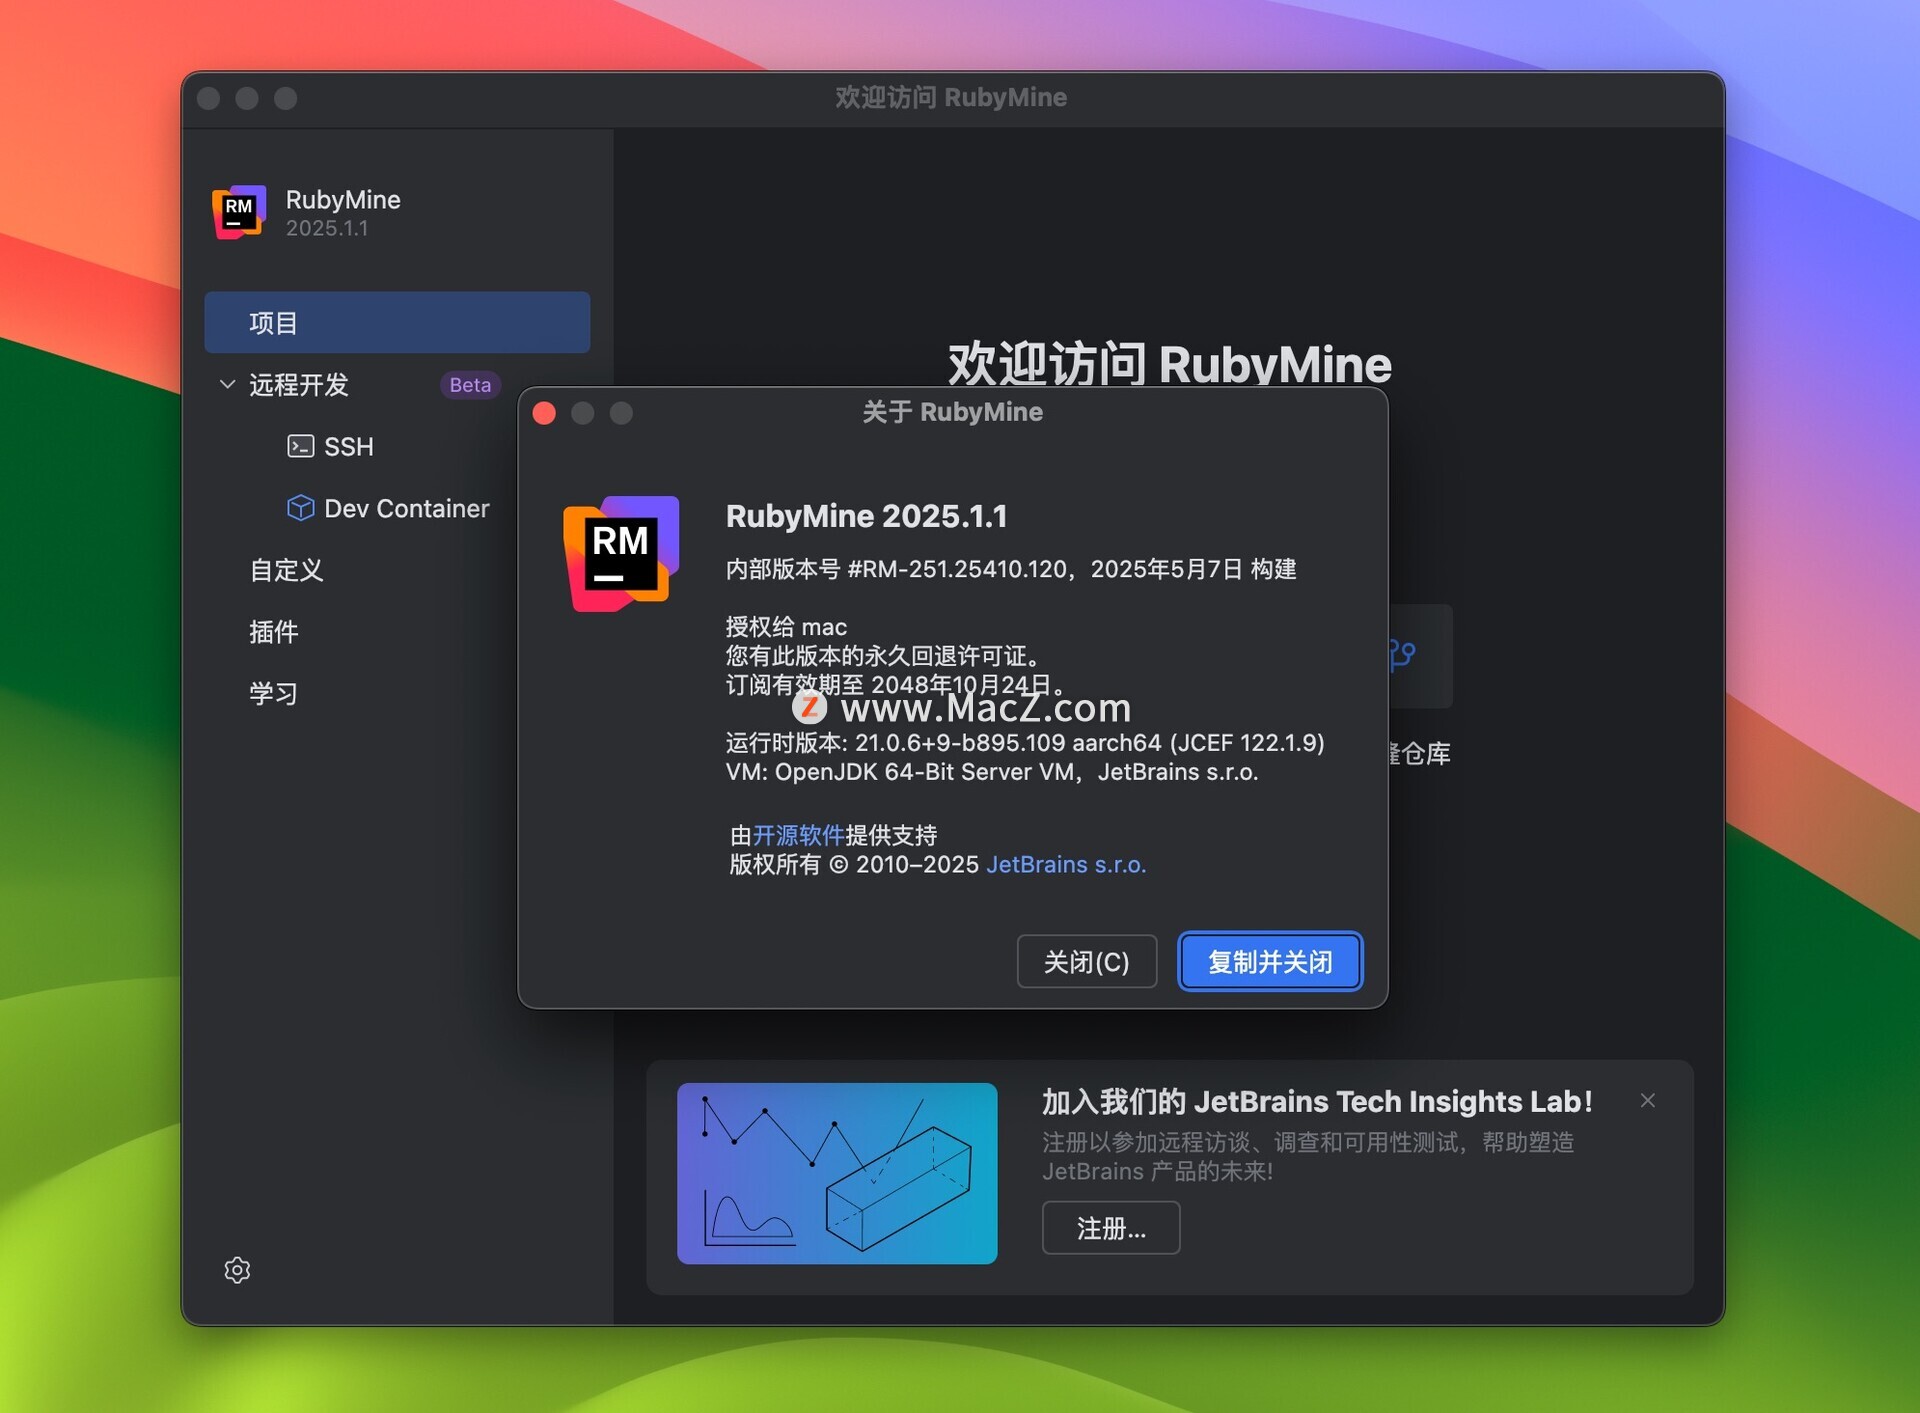The height and width of the screenshot is (1413, 1920).
Task: Open the JetBrains s.r.o. link
Action: (x=1066, y=864)
